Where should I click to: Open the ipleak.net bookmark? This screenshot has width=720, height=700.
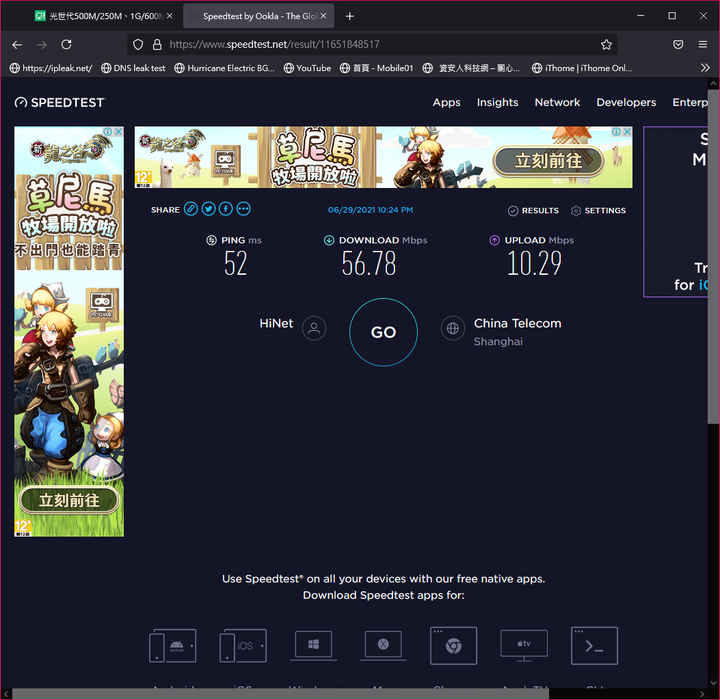point(51,68)
